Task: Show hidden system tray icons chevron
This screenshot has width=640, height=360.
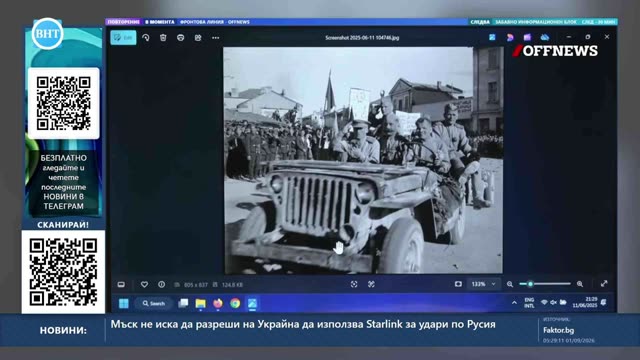Action: tap(514, 302)
